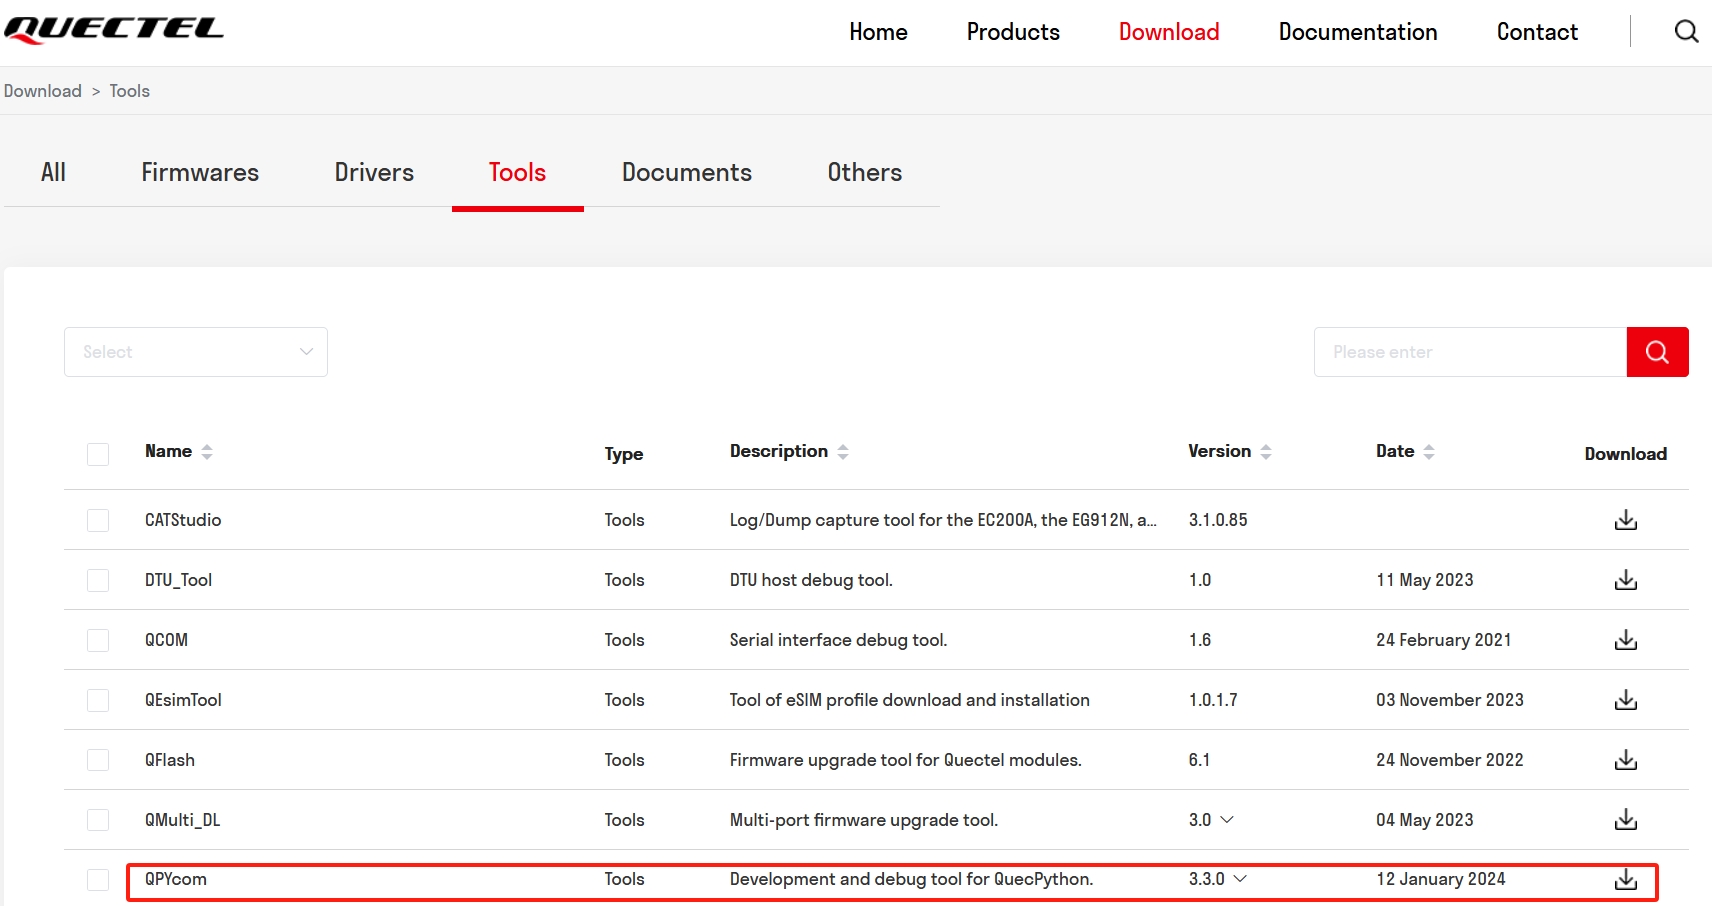The image size is (1712, 906).
Task: Click the QMulti_DL name
Action: pos(182,820)
